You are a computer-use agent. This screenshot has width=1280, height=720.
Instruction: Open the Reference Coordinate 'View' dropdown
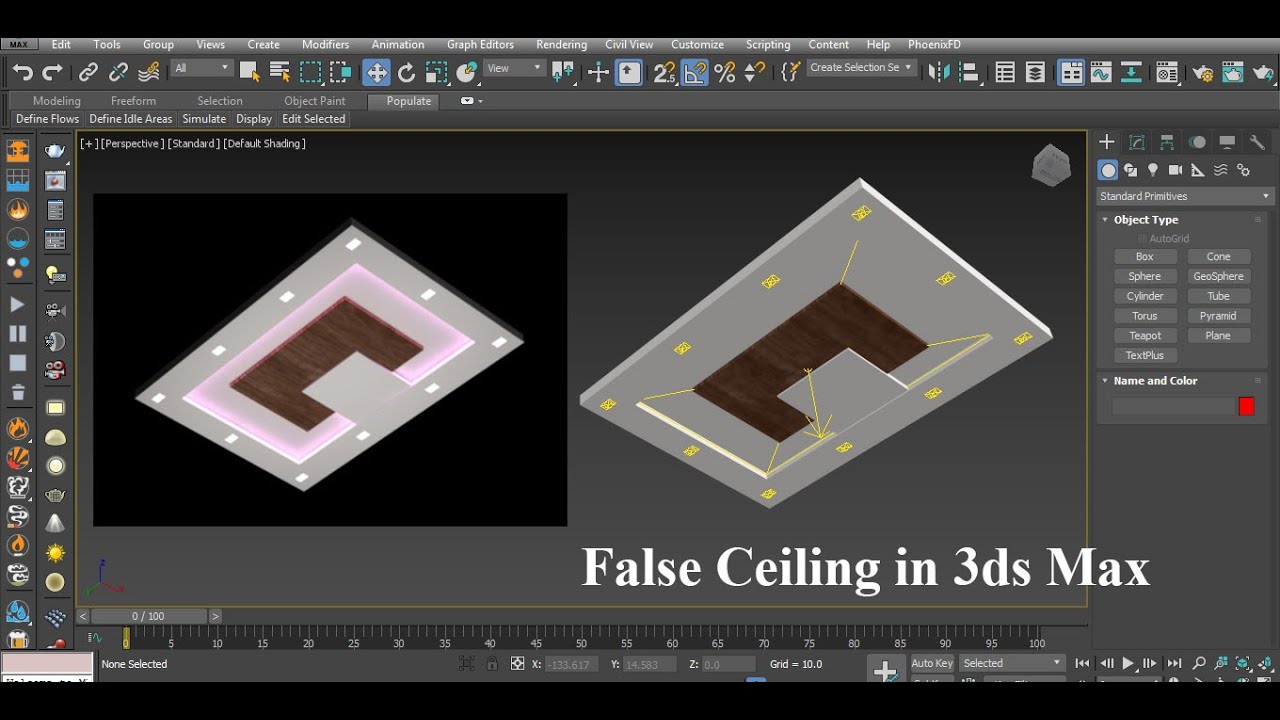coord(515,68)
